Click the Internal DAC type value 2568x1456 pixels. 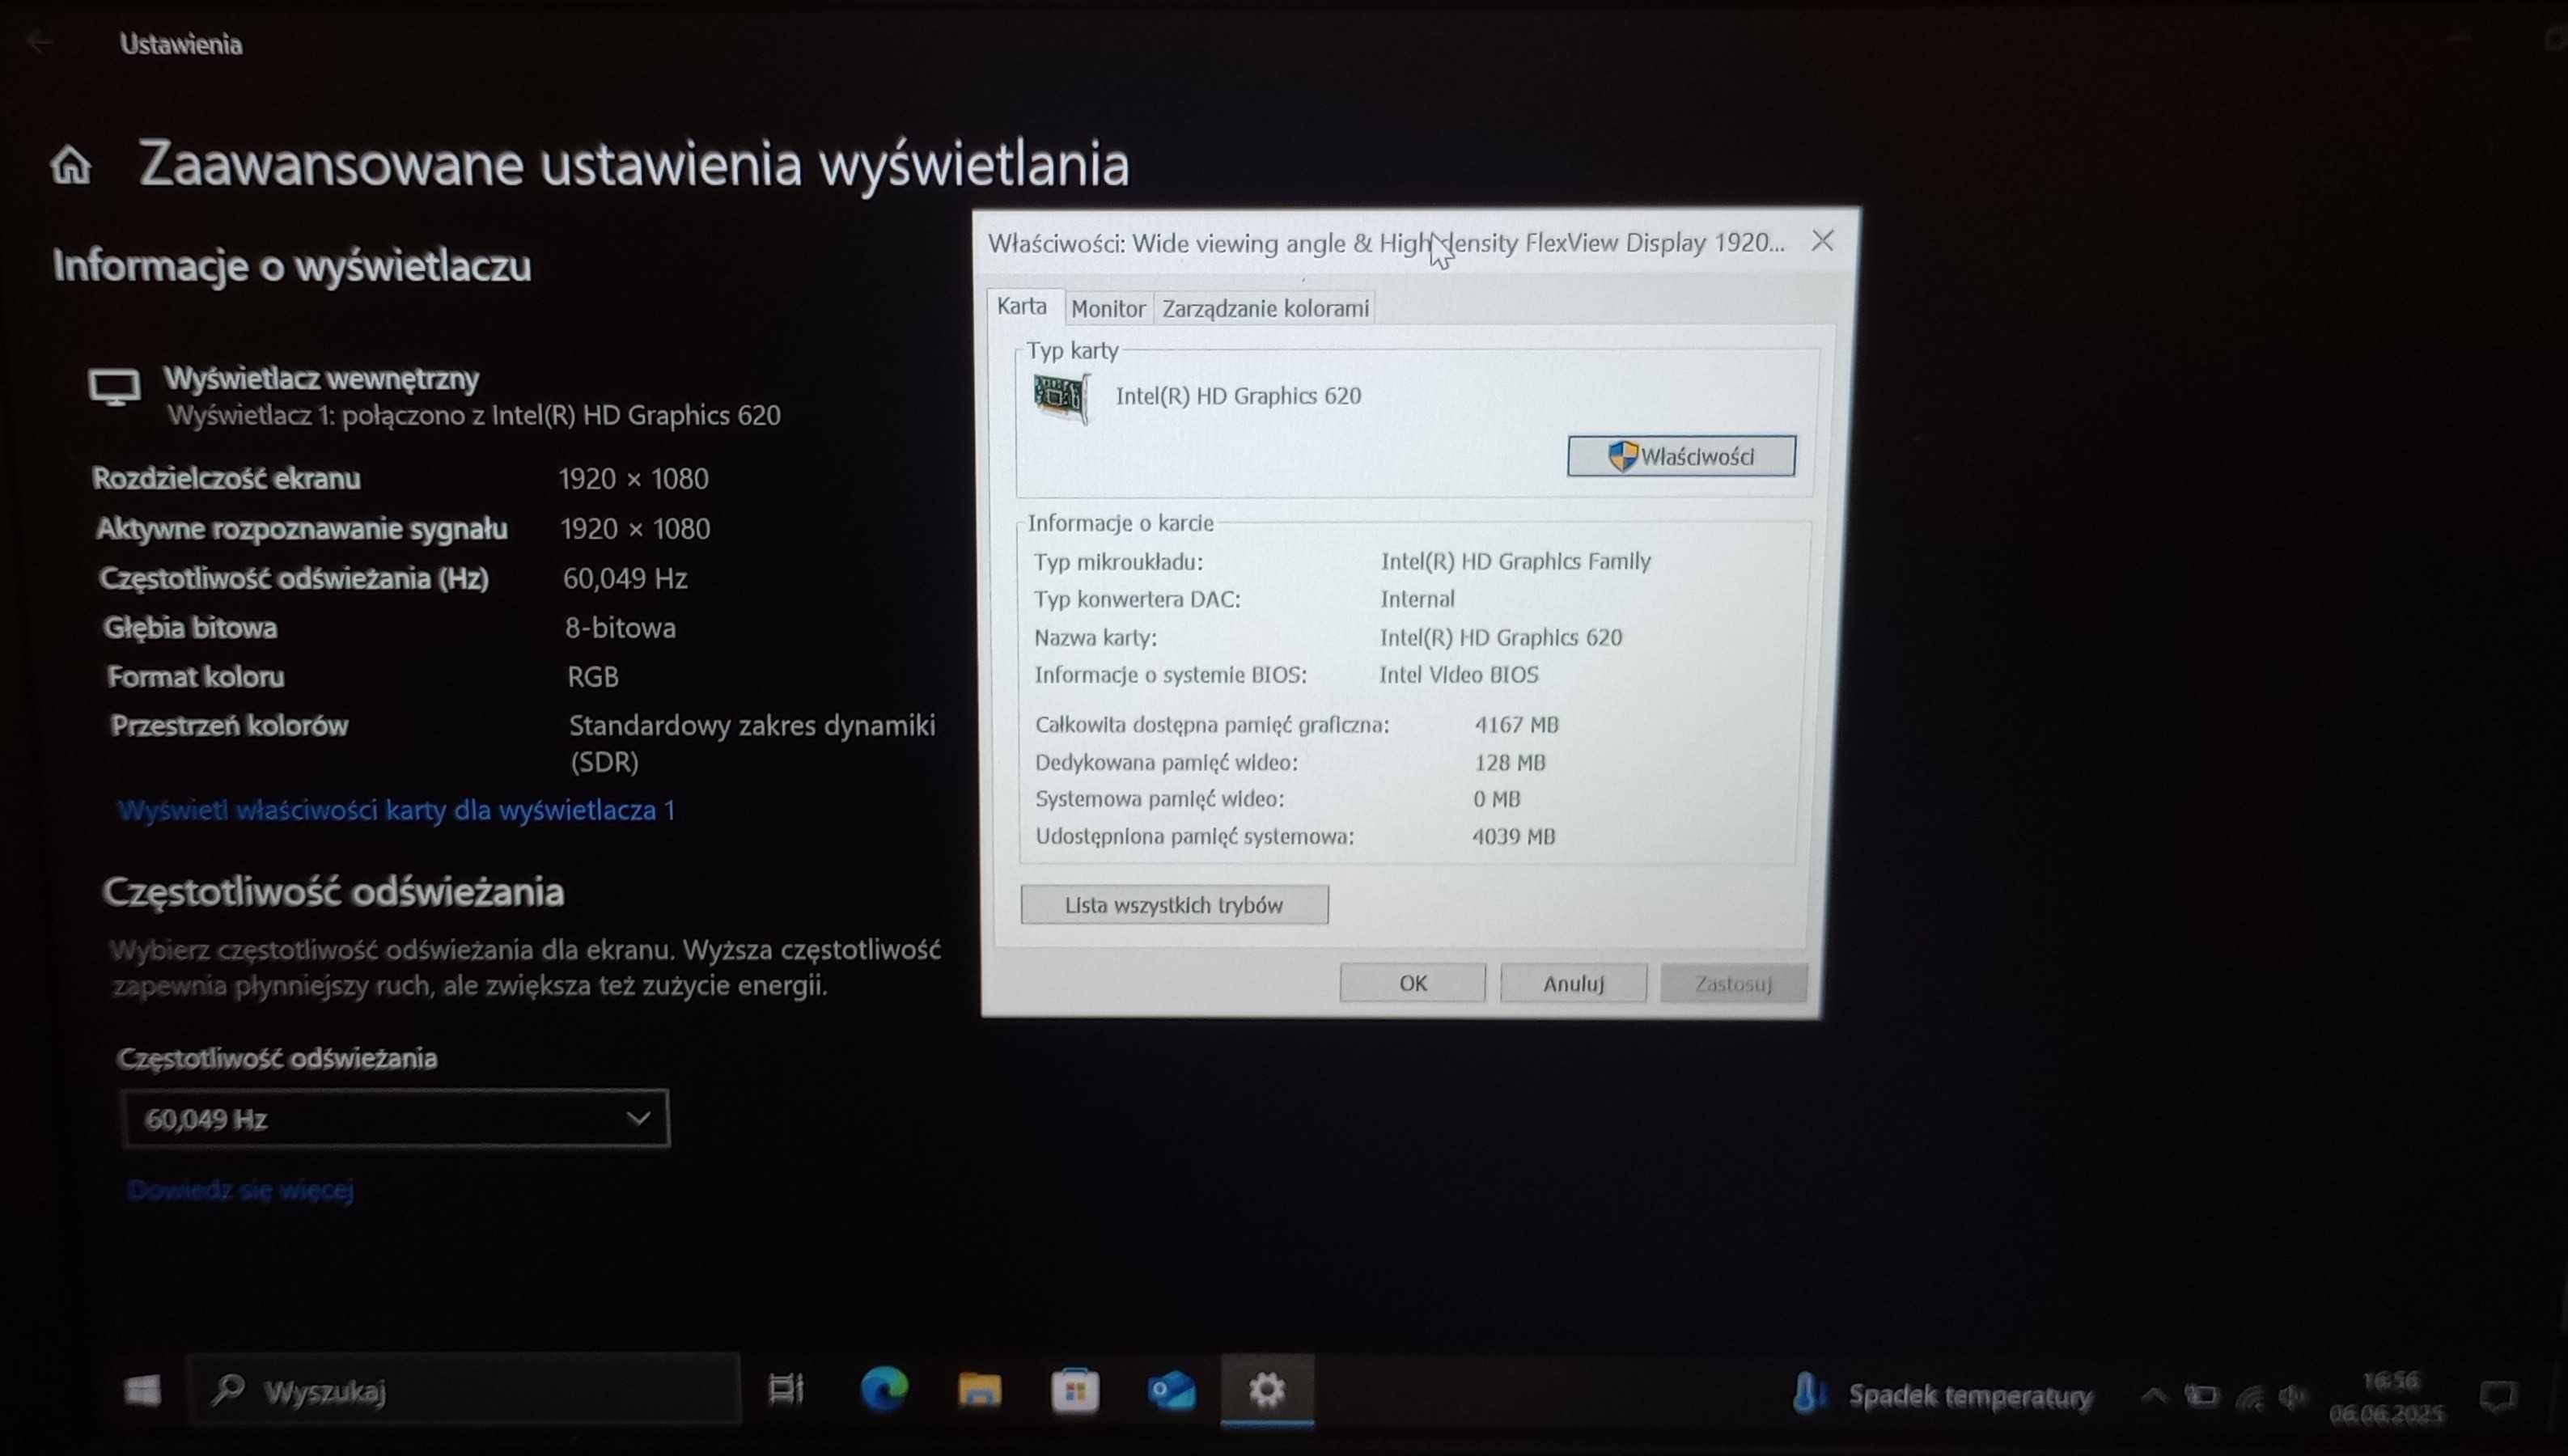[x=1417, y=598]
